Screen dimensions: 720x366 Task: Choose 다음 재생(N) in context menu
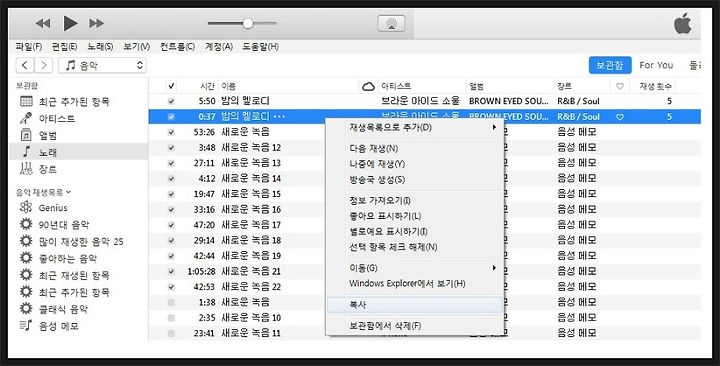pos(414,149)
